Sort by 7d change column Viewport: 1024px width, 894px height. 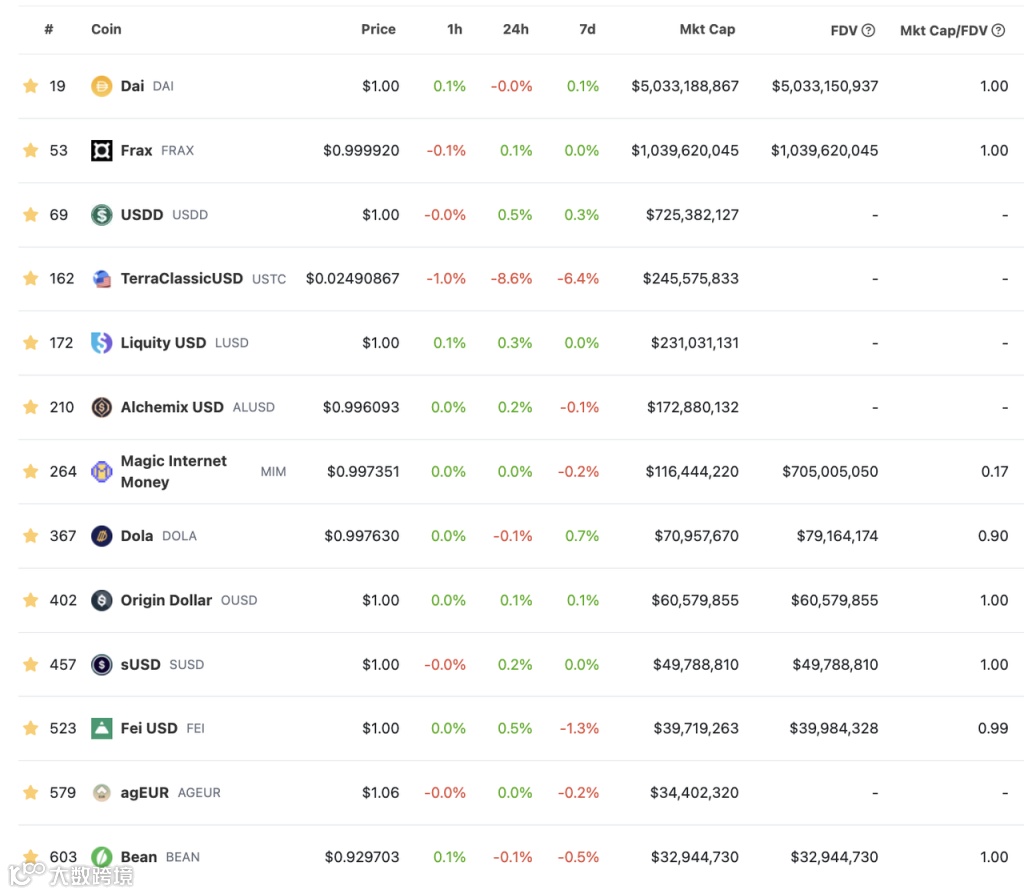pos(587,29)
